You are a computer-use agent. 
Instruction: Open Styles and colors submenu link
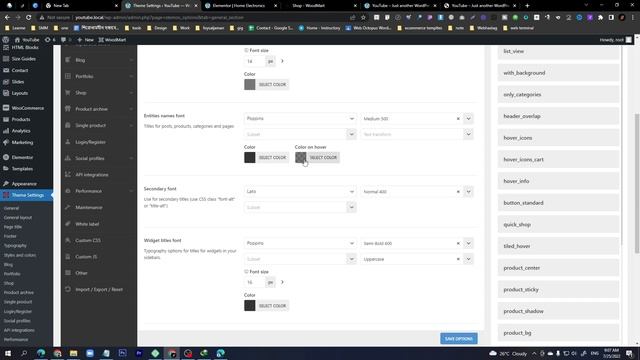[x=20, y=255]
